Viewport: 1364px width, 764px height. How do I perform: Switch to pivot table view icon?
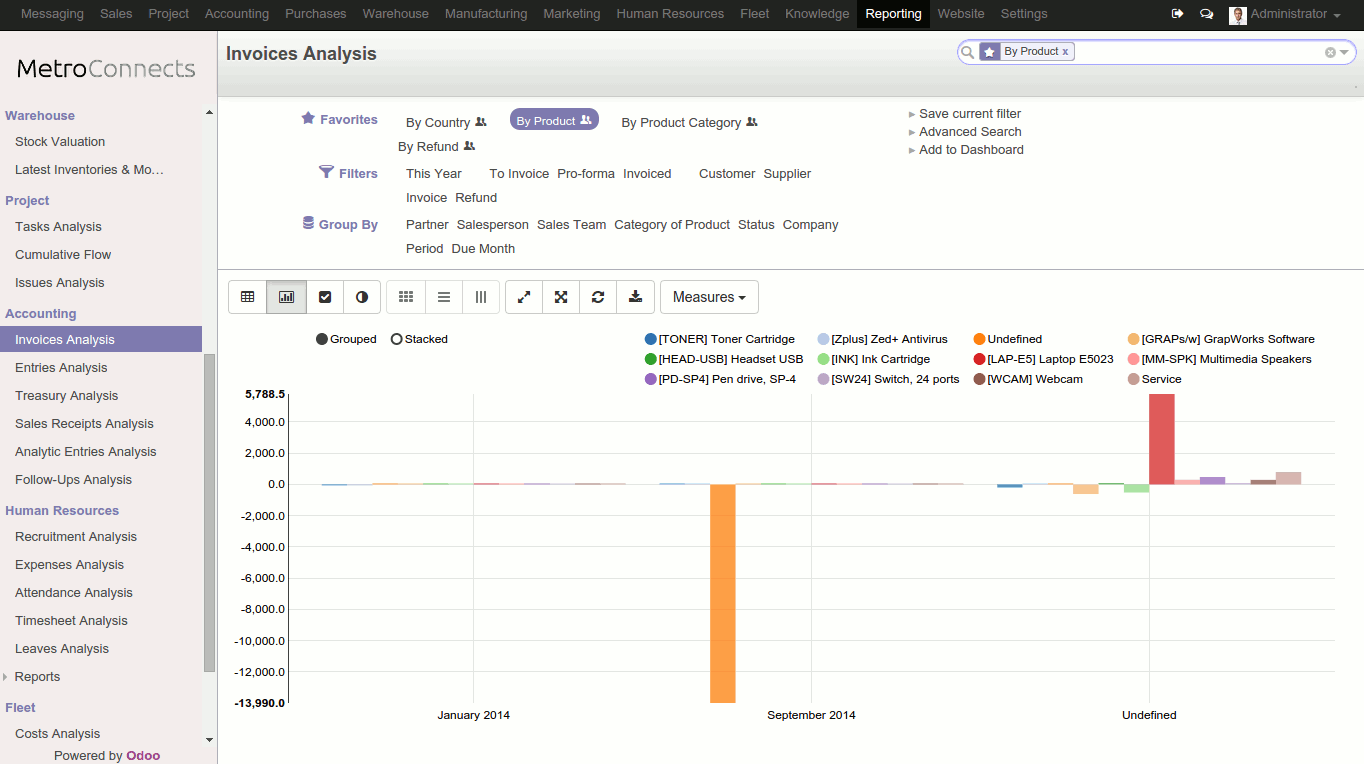[247, 297]
